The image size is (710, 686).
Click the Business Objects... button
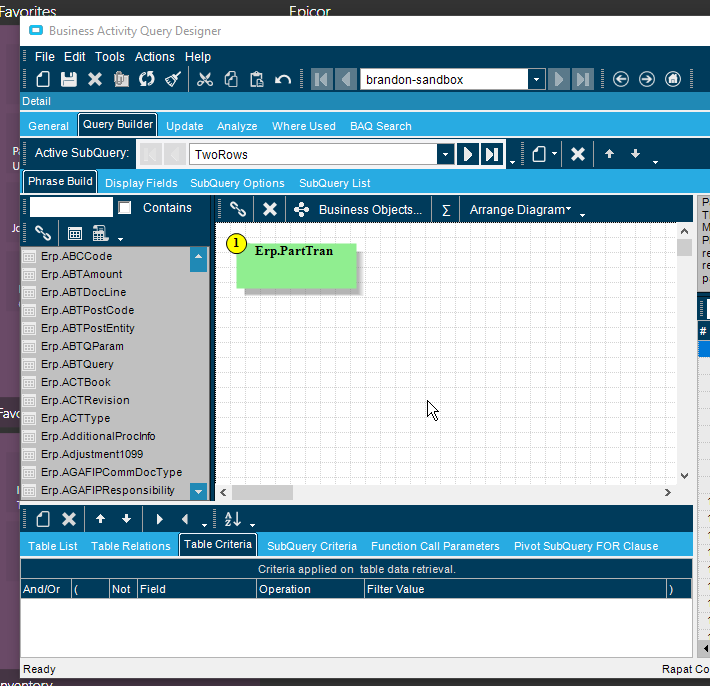(358, 210)
